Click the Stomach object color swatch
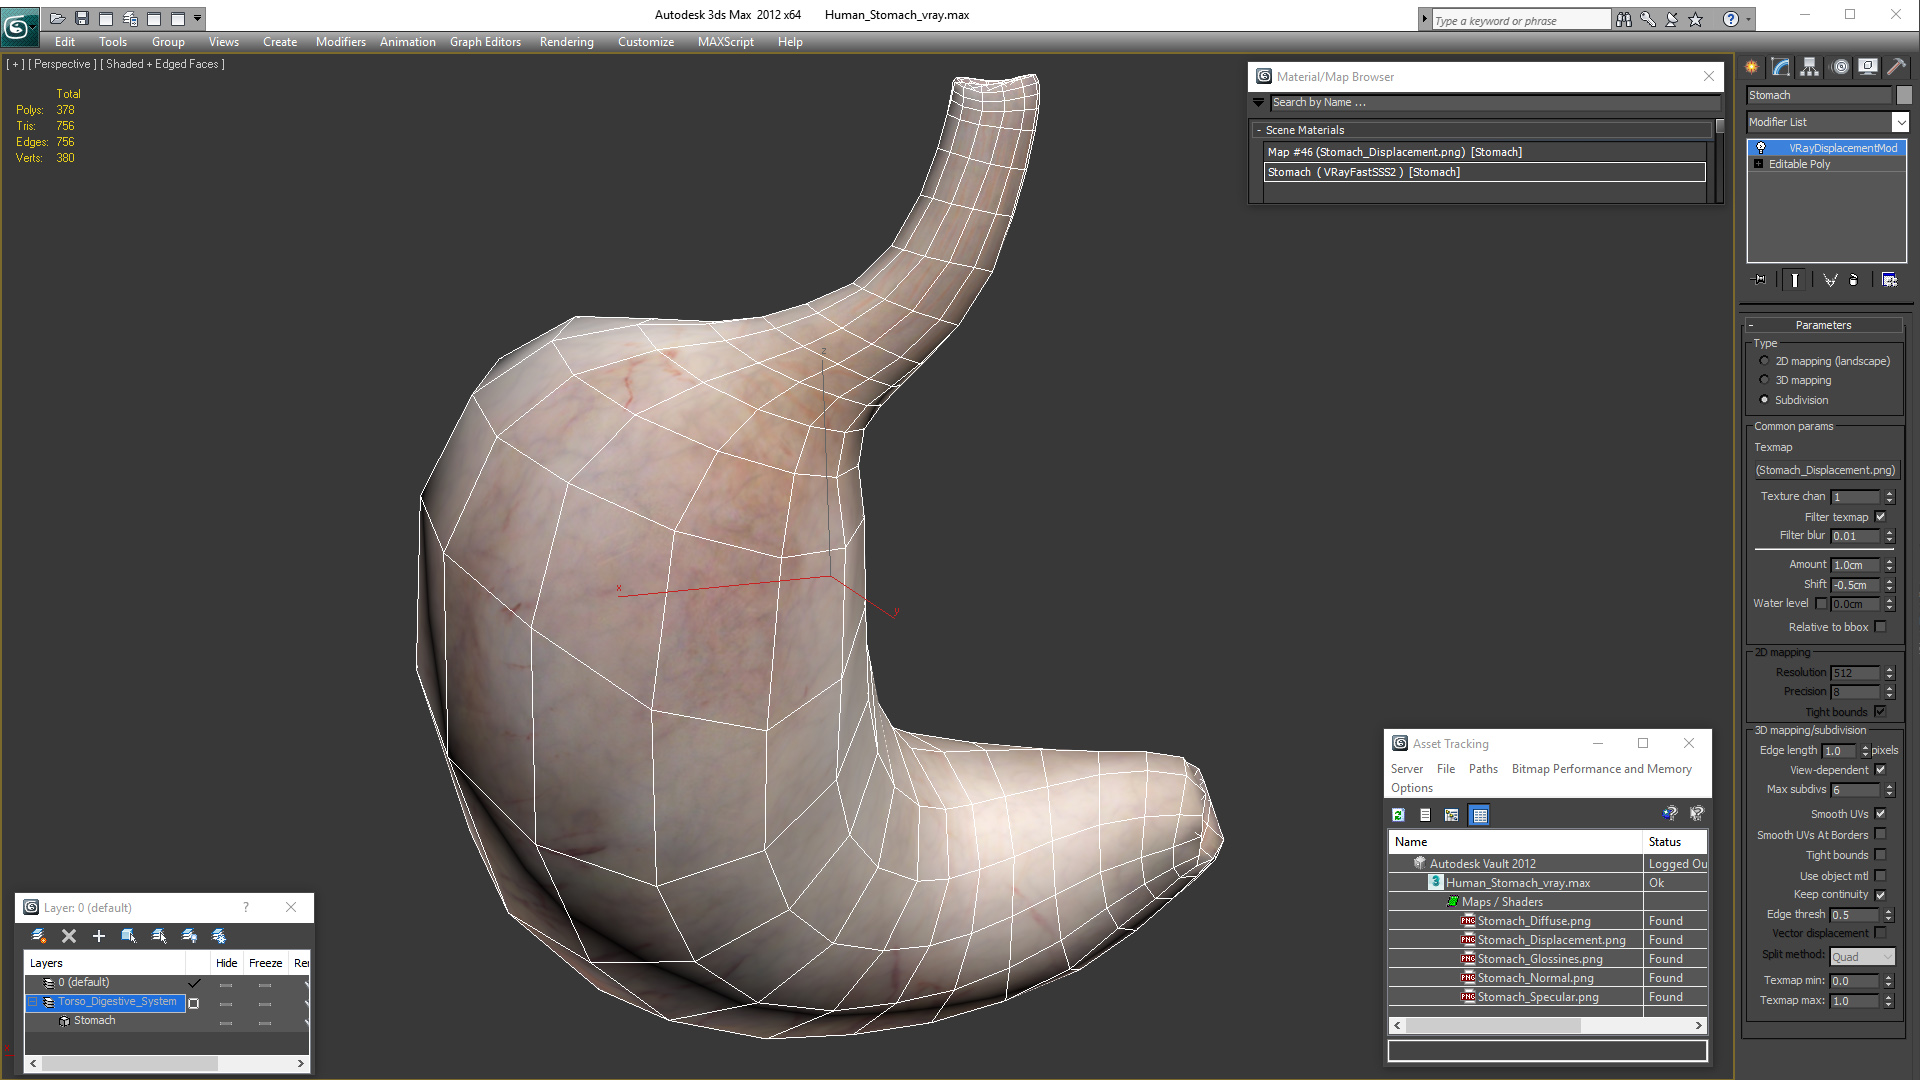 coord(1904,95)
